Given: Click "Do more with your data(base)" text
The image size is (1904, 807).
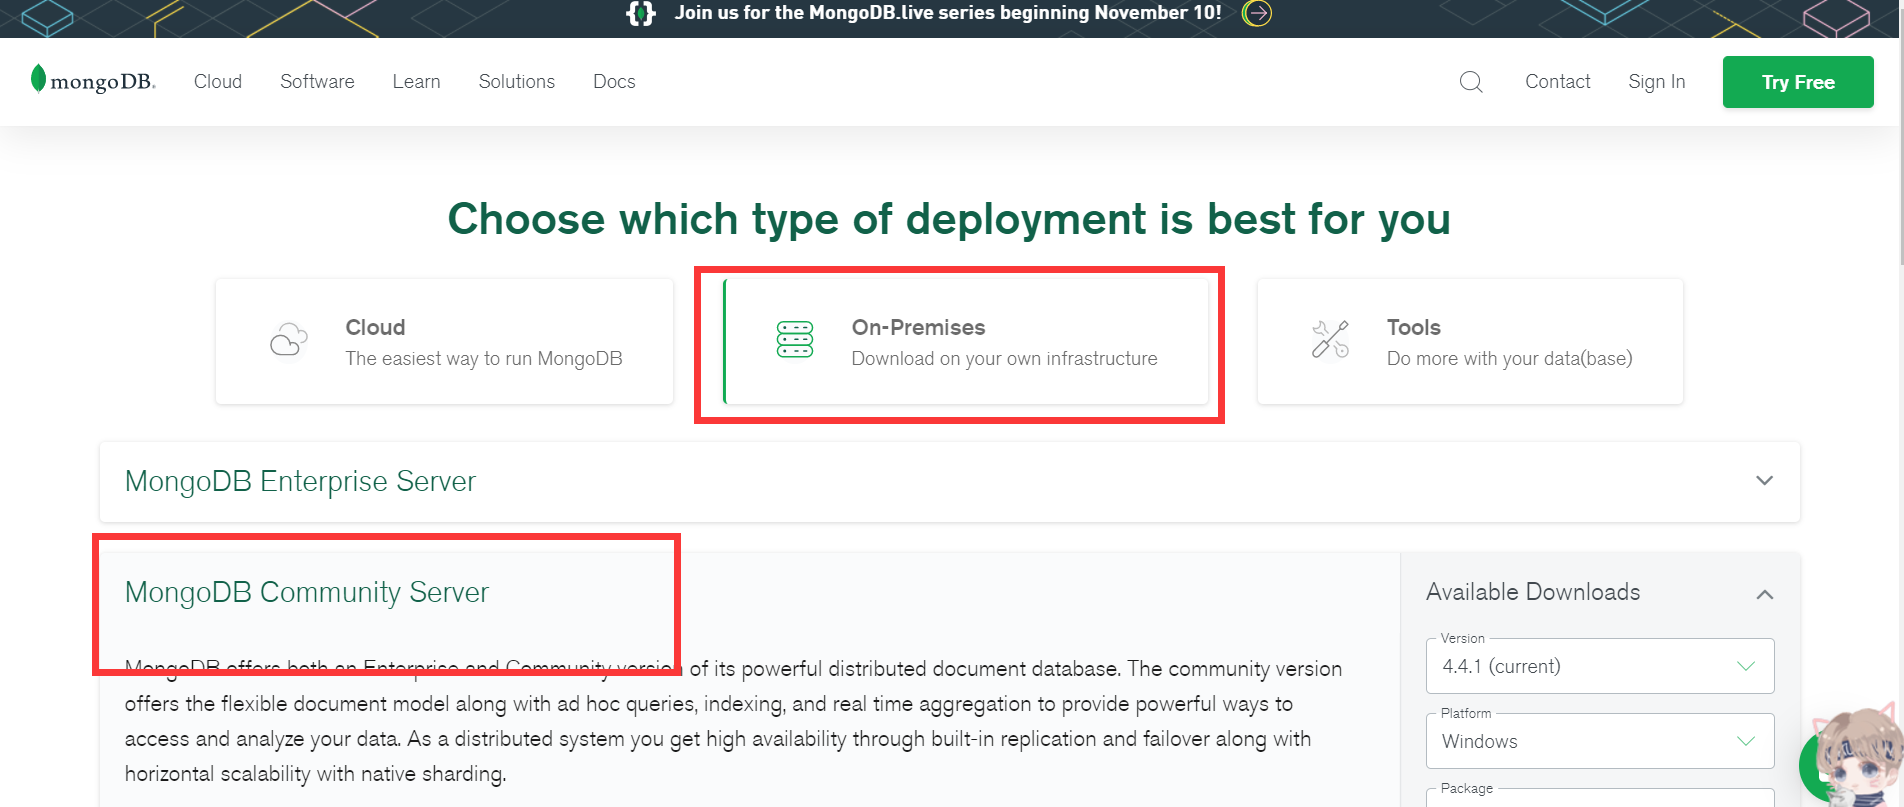Looking at the screenshot, I should (x=1509, y=359).
